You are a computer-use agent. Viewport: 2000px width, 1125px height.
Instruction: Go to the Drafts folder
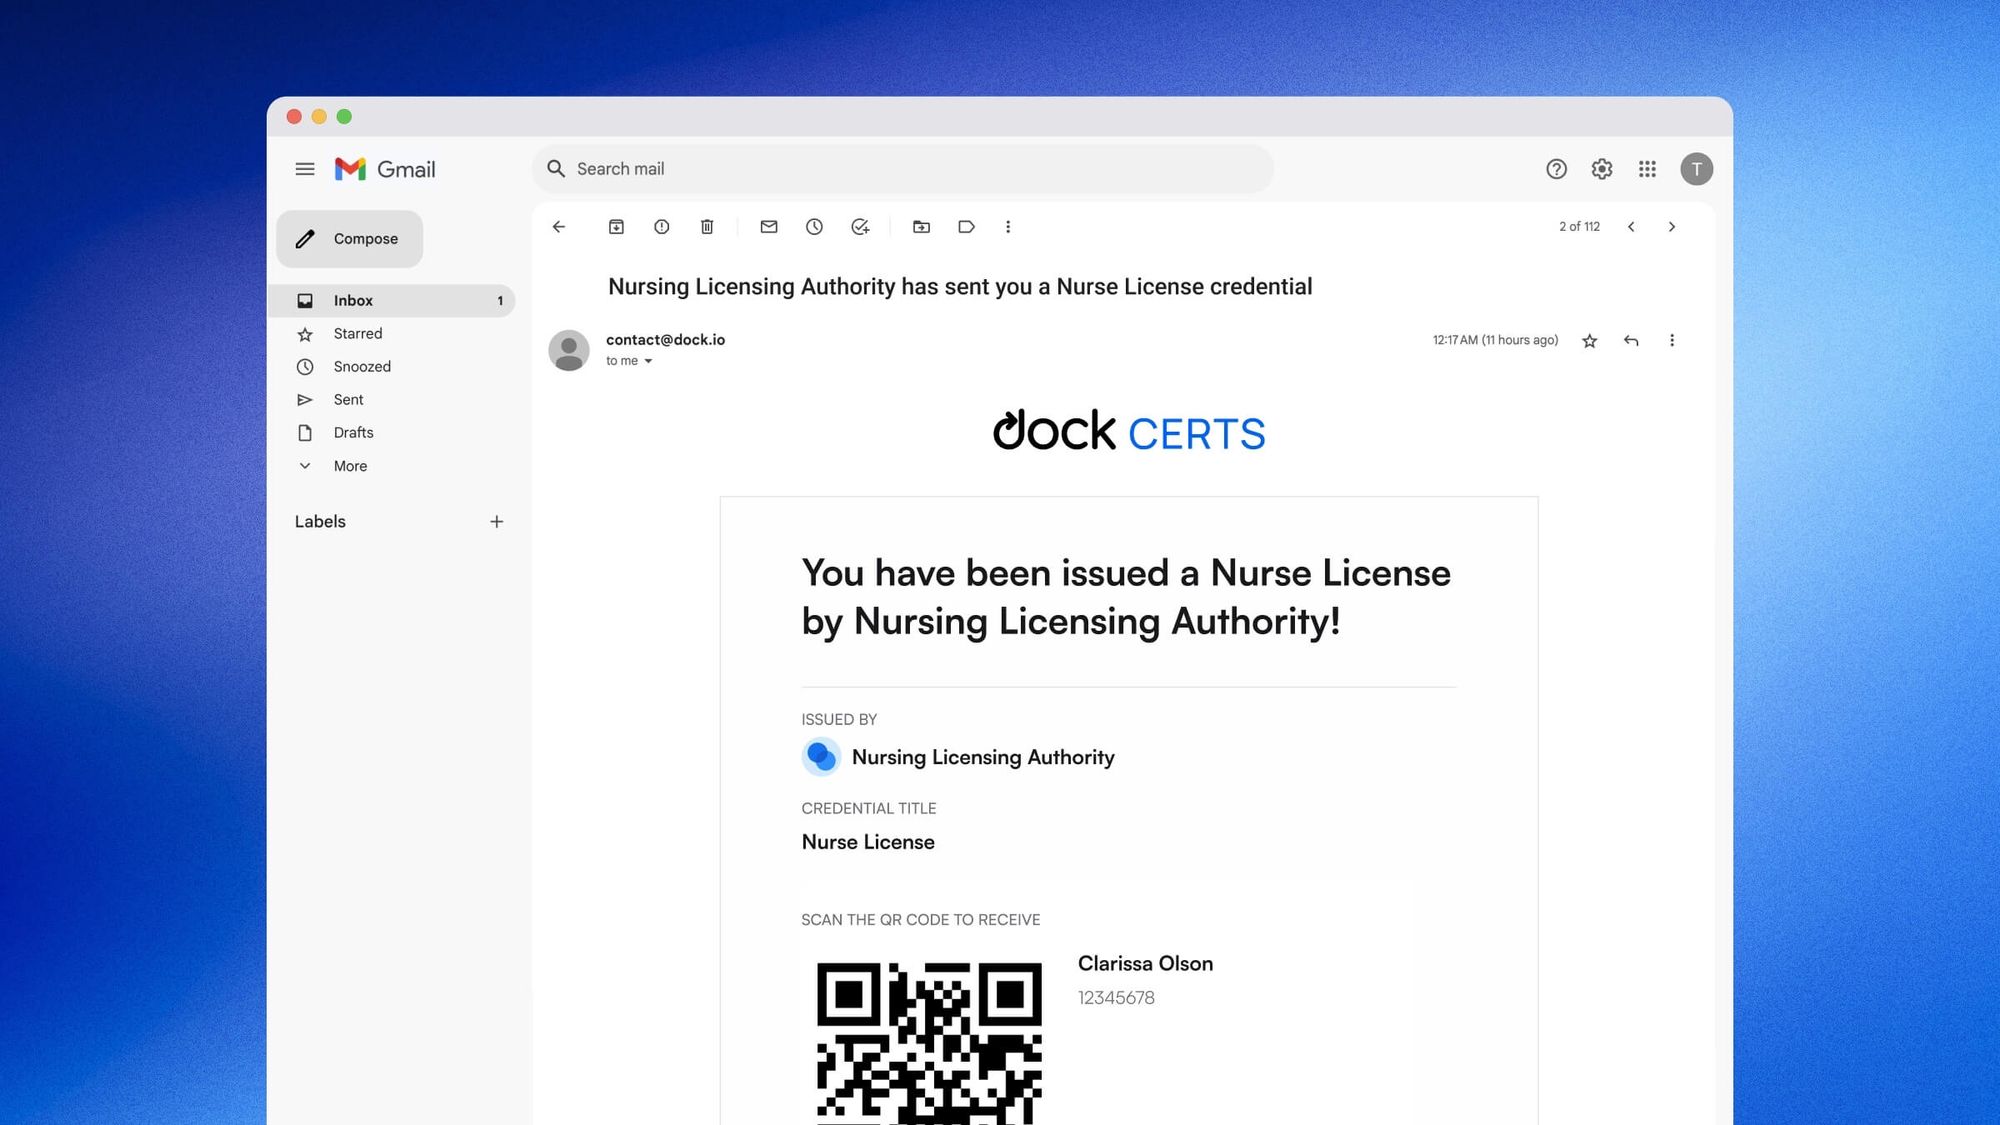pos(353,433)
